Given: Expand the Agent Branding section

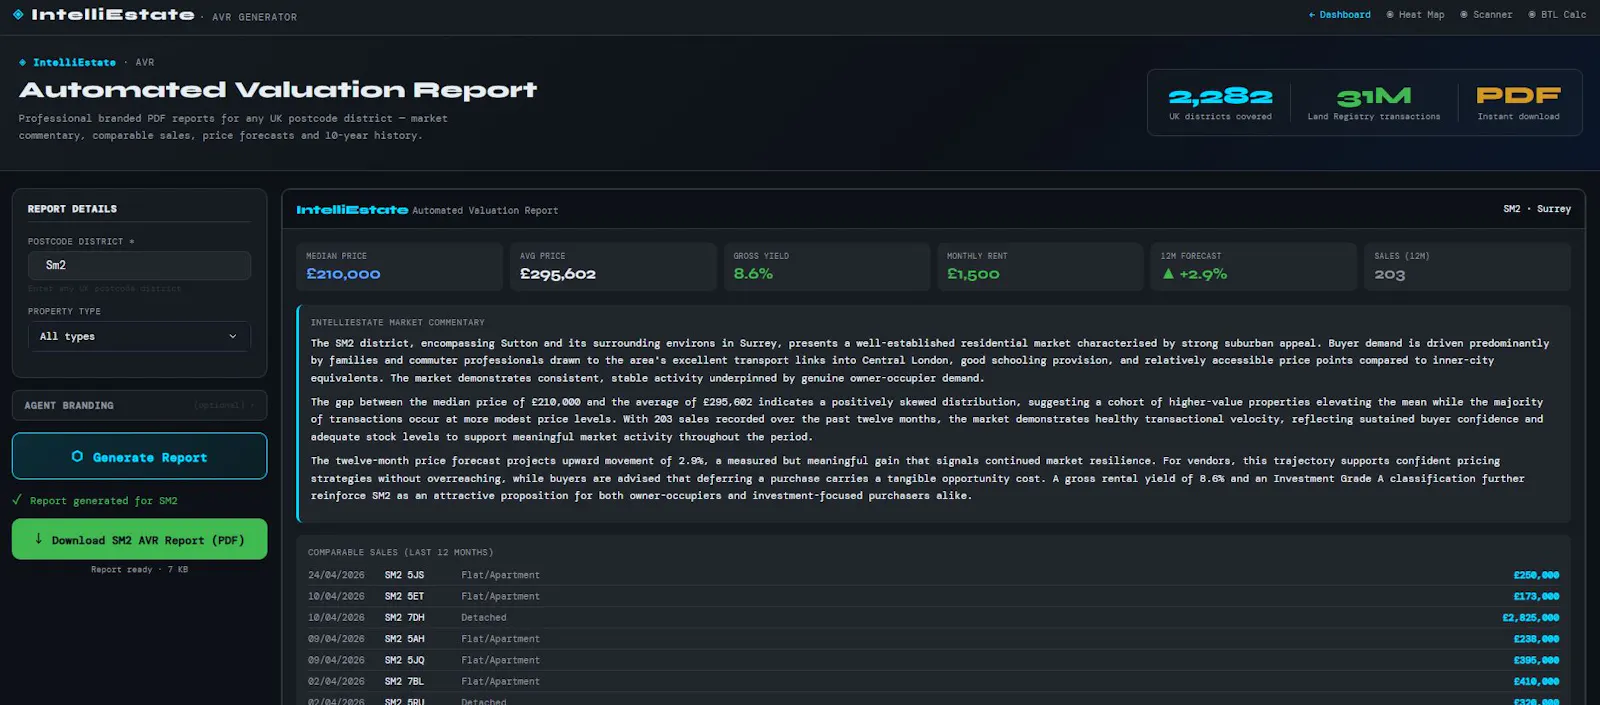Looking at the screenshot, I should 139,405.
